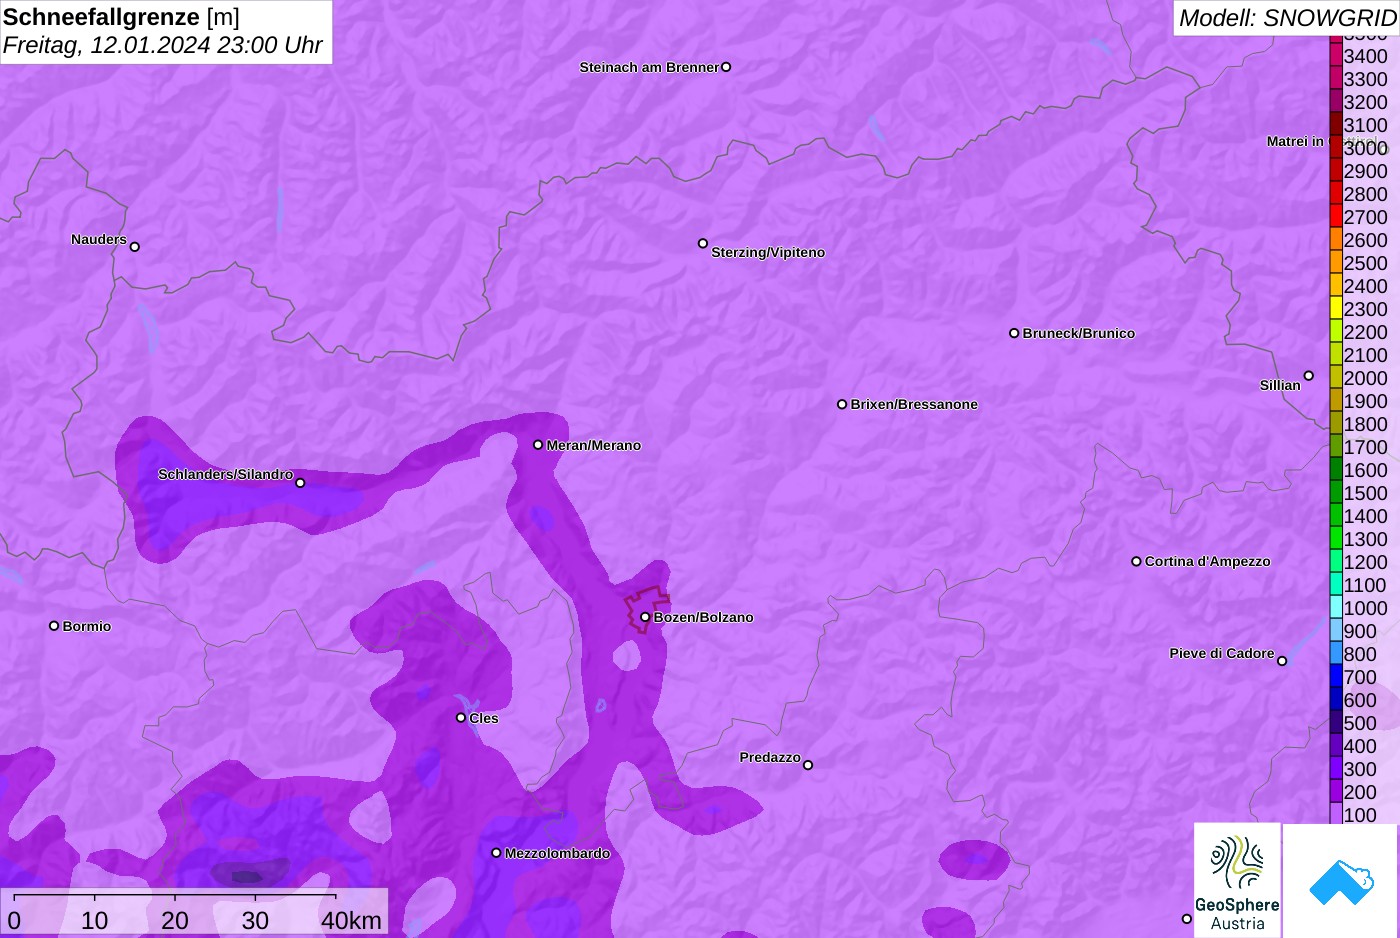The height and width of the screenshot is (938, 1400).
Task: Click the Matrei in label text
Action: [x=1295, y=141]
